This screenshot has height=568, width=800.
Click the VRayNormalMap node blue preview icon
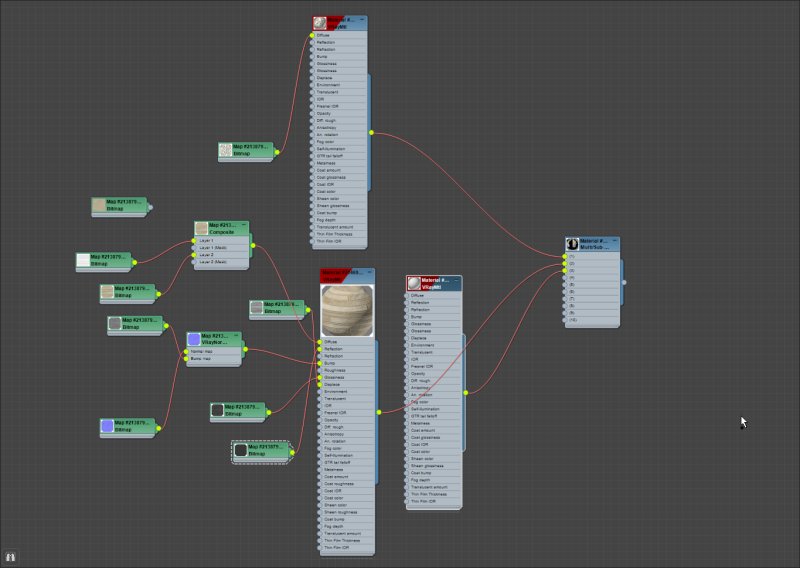click(194, 340)
